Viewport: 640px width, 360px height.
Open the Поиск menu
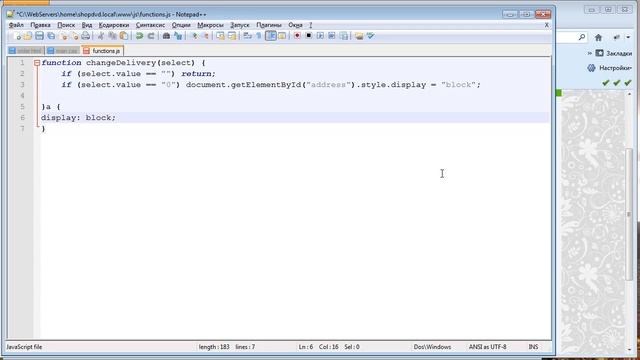(x=66, y=25)
